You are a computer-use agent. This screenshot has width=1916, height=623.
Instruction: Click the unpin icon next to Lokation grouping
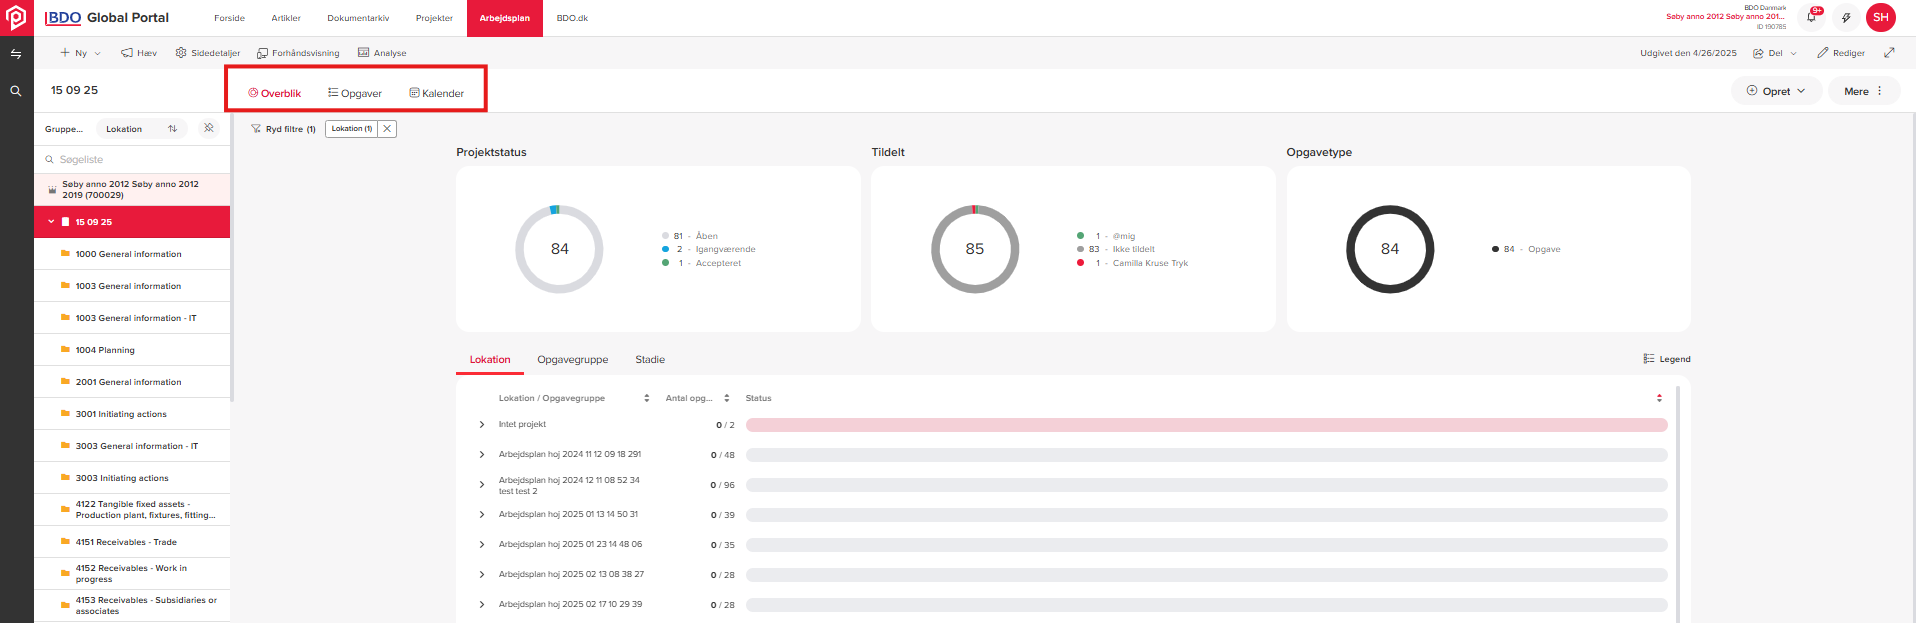coord(208,128)
